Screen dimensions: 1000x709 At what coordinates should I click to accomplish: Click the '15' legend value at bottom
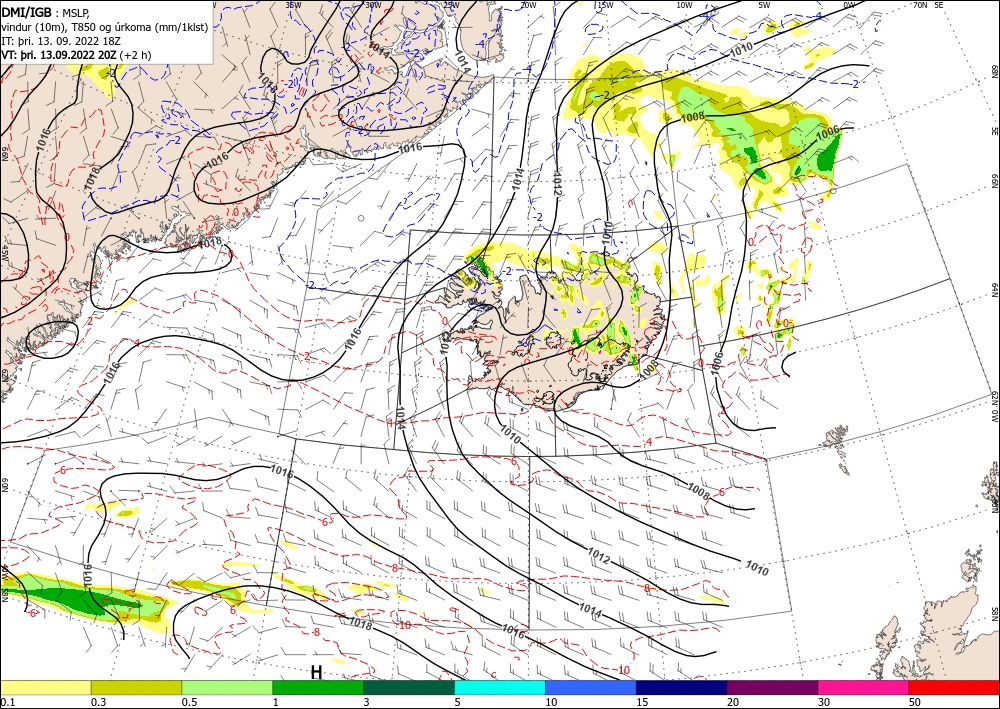click(642, 702)
